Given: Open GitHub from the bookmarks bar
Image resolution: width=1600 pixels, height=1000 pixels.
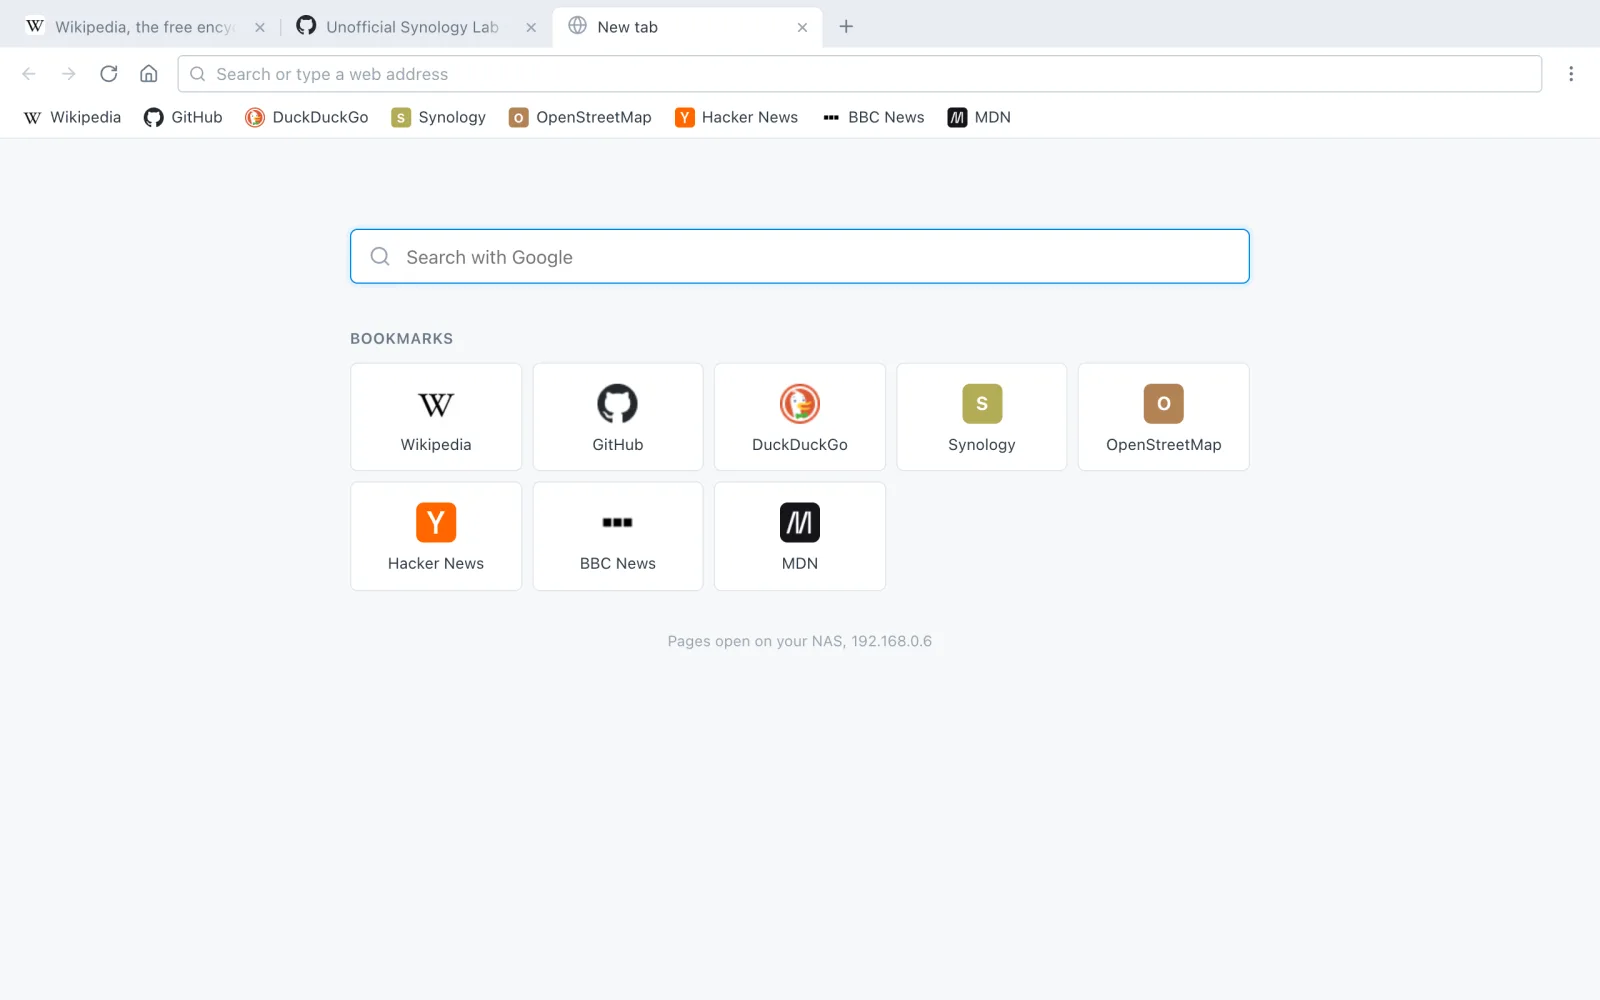Looking at the screenshot, I should tap(183, 117).
